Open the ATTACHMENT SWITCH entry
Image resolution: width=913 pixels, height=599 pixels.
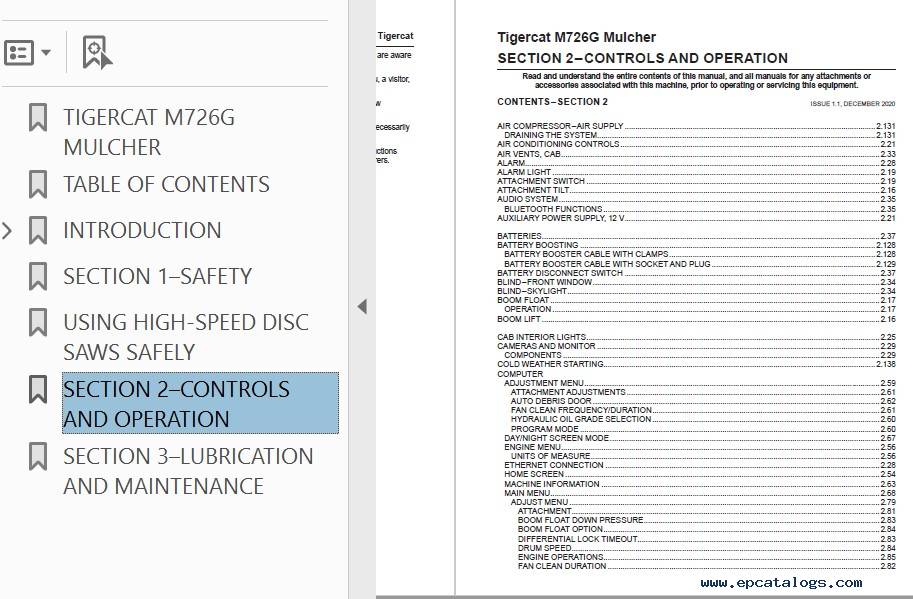pyautogui.click(x=696, y=181)
